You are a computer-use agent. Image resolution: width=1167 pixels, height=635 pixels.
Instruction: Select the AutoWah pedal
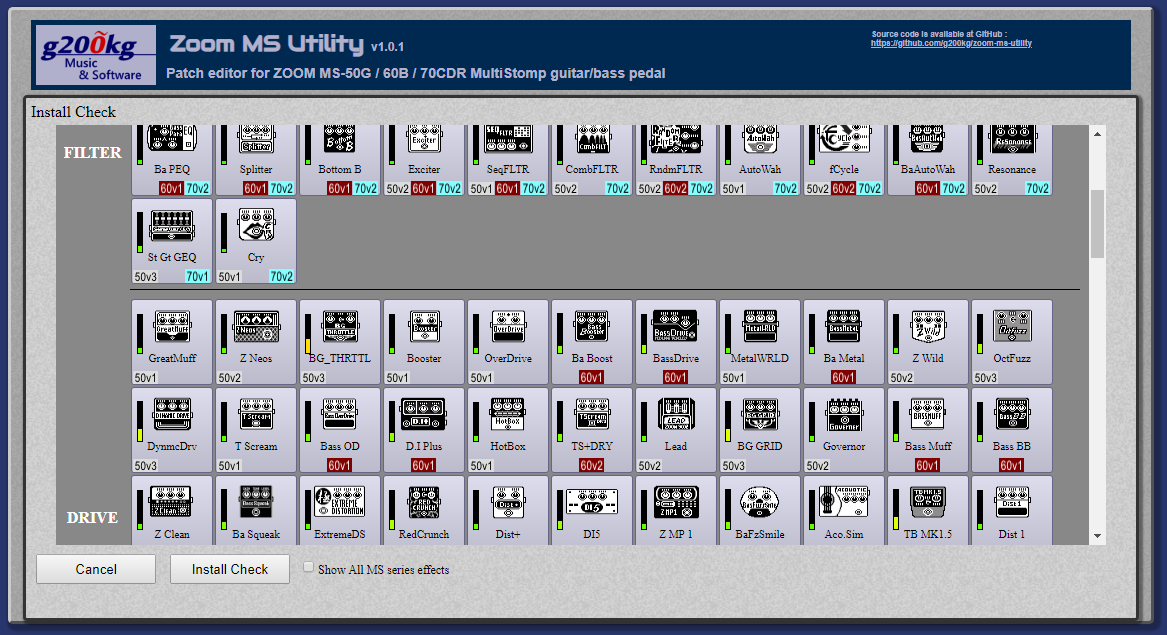(x=761, y=160)
